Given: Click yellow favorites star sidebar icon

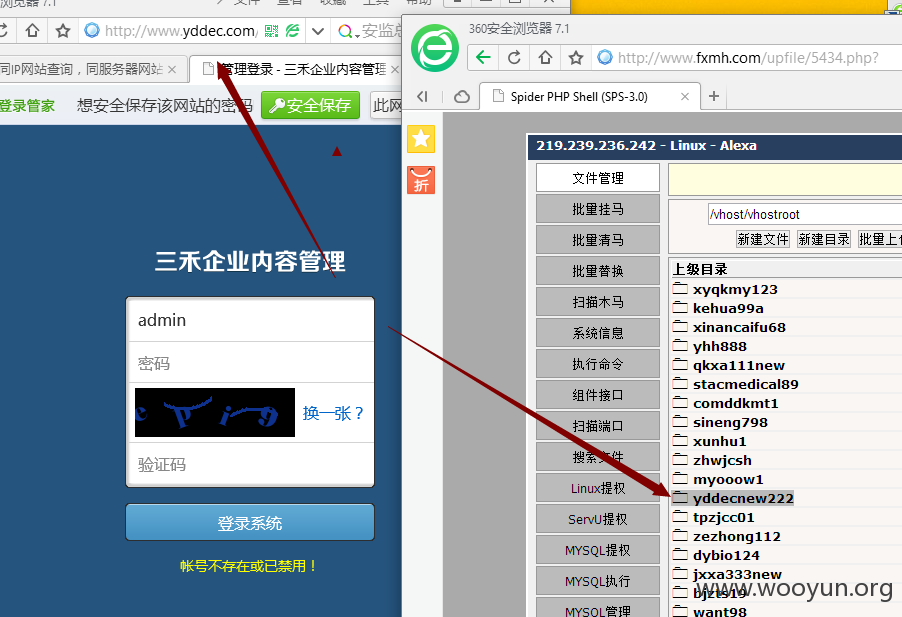Looking at the screenshot, I should click(421, 139).
